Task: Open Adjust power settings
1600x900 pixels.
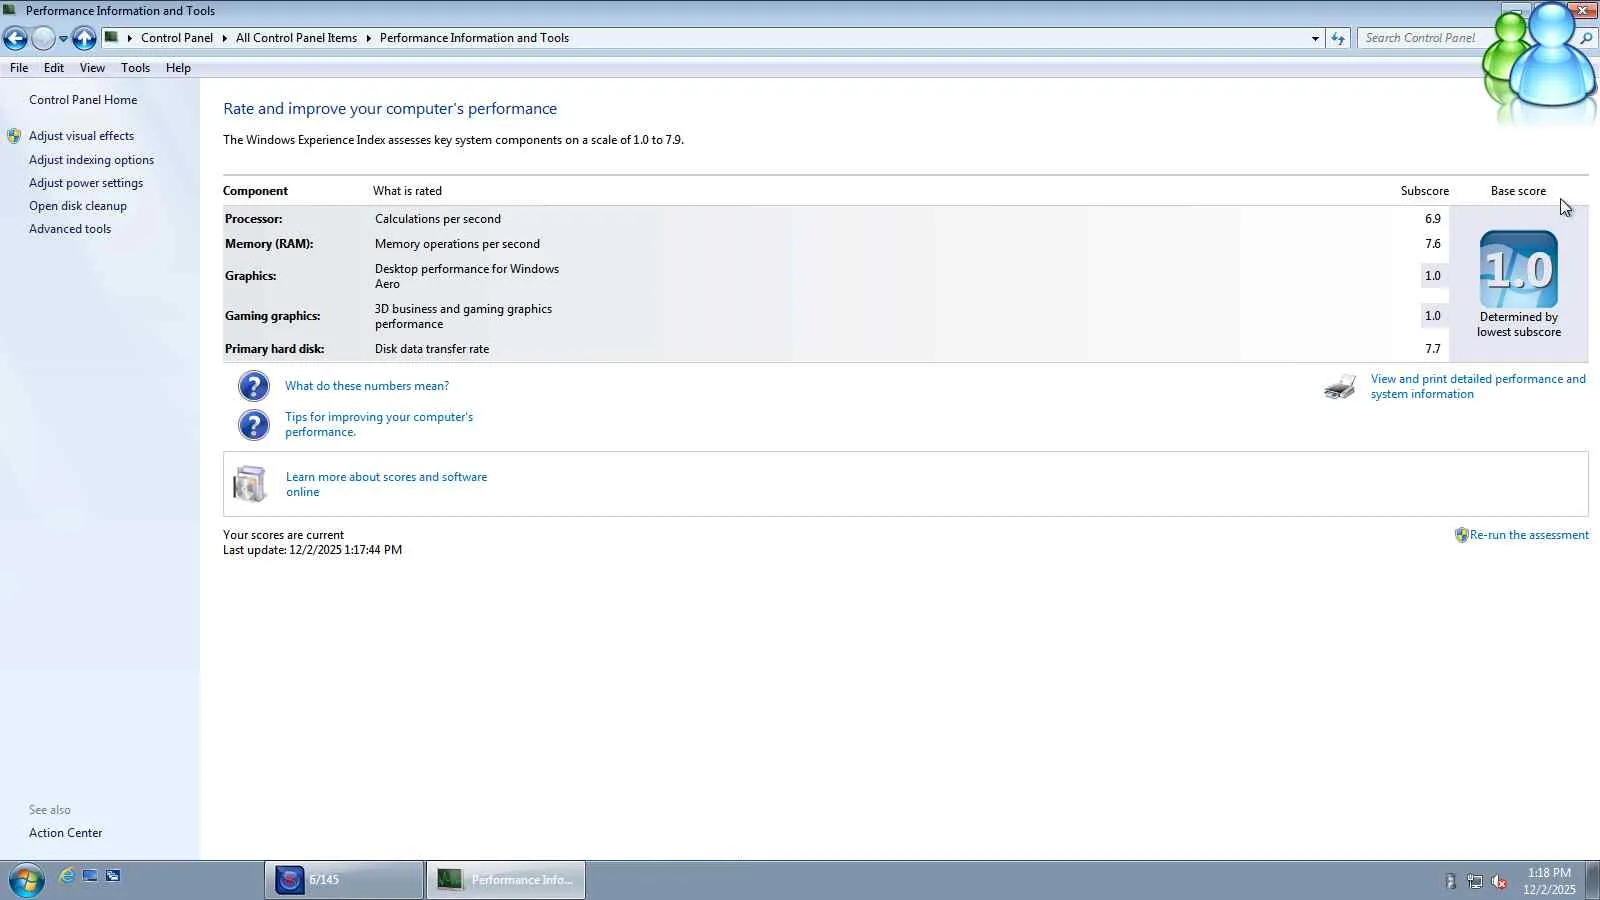Action: [x=86, y=183]
